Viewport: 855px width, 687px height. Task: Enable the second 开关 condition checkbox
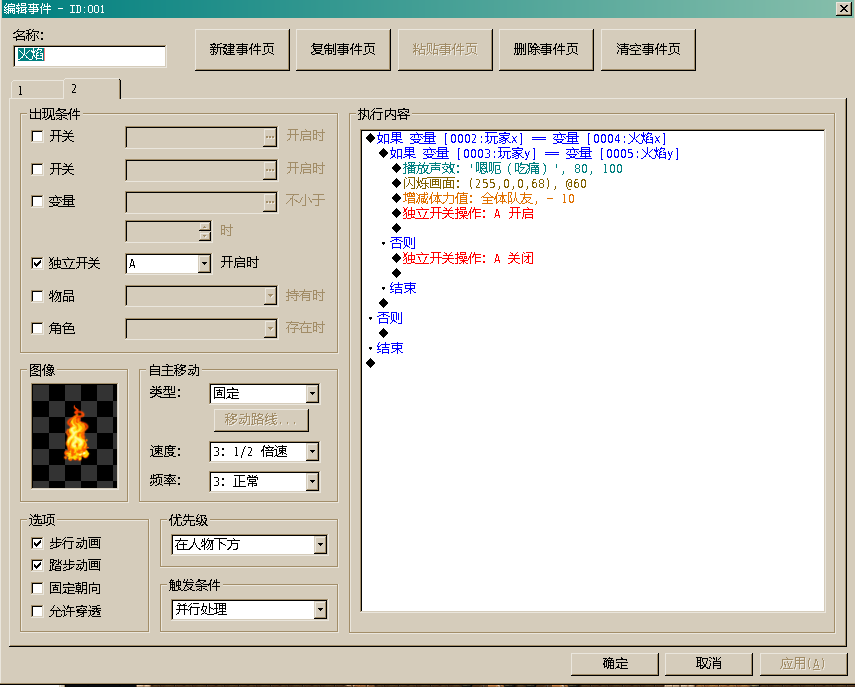coord(37,170)
